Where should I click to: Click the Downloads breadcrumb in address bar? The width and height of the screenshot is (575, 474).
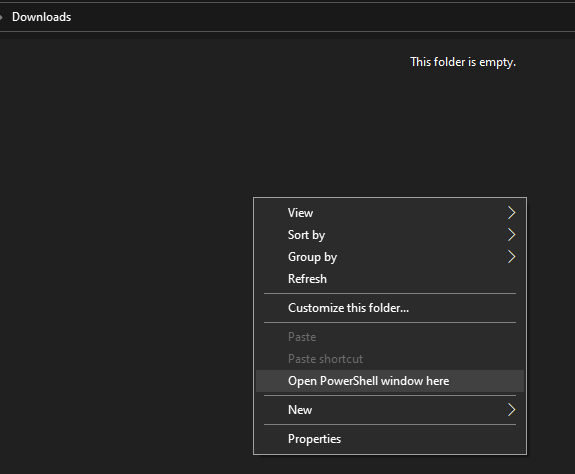[x=41, y=17]
